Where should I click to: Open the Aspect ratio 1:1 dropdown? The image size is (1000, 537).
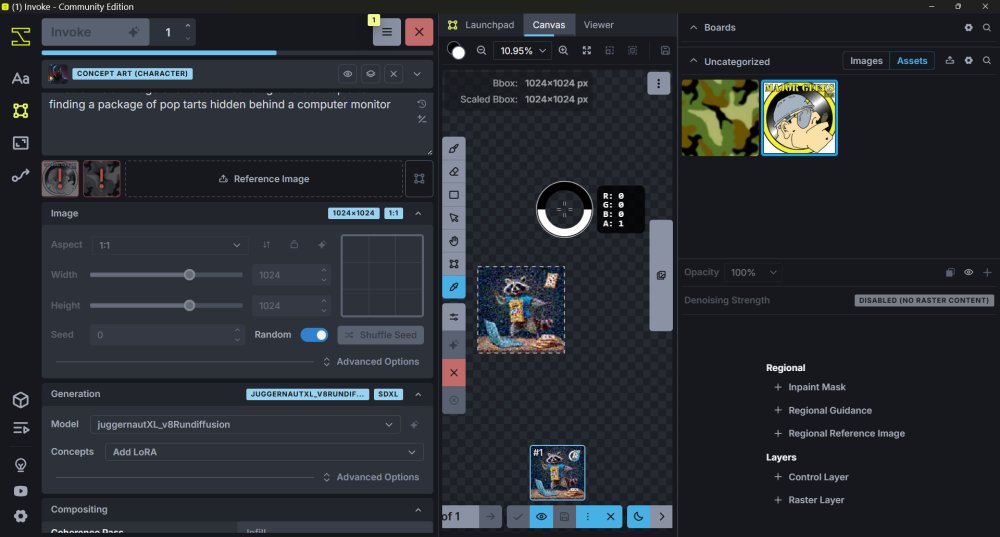pos(169,245)
